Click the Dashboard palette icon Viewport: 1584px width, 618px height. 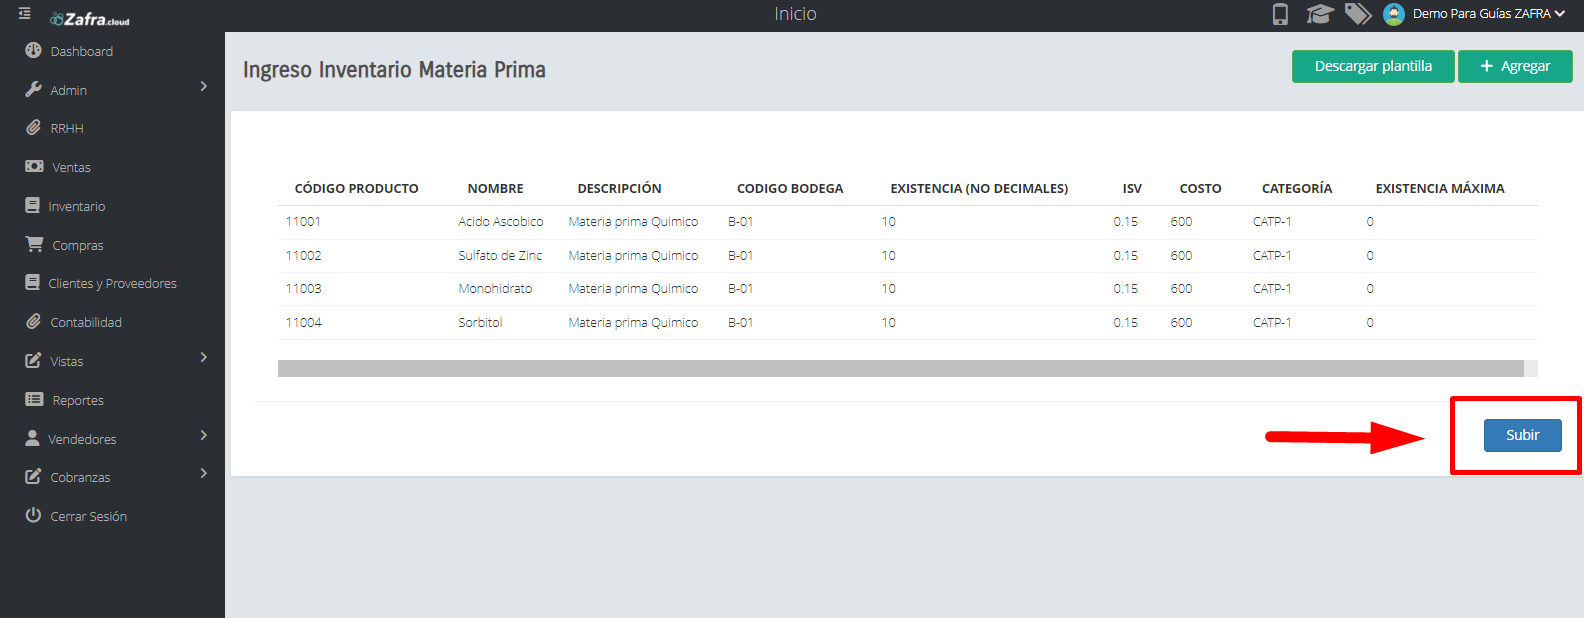coord(33,50)
